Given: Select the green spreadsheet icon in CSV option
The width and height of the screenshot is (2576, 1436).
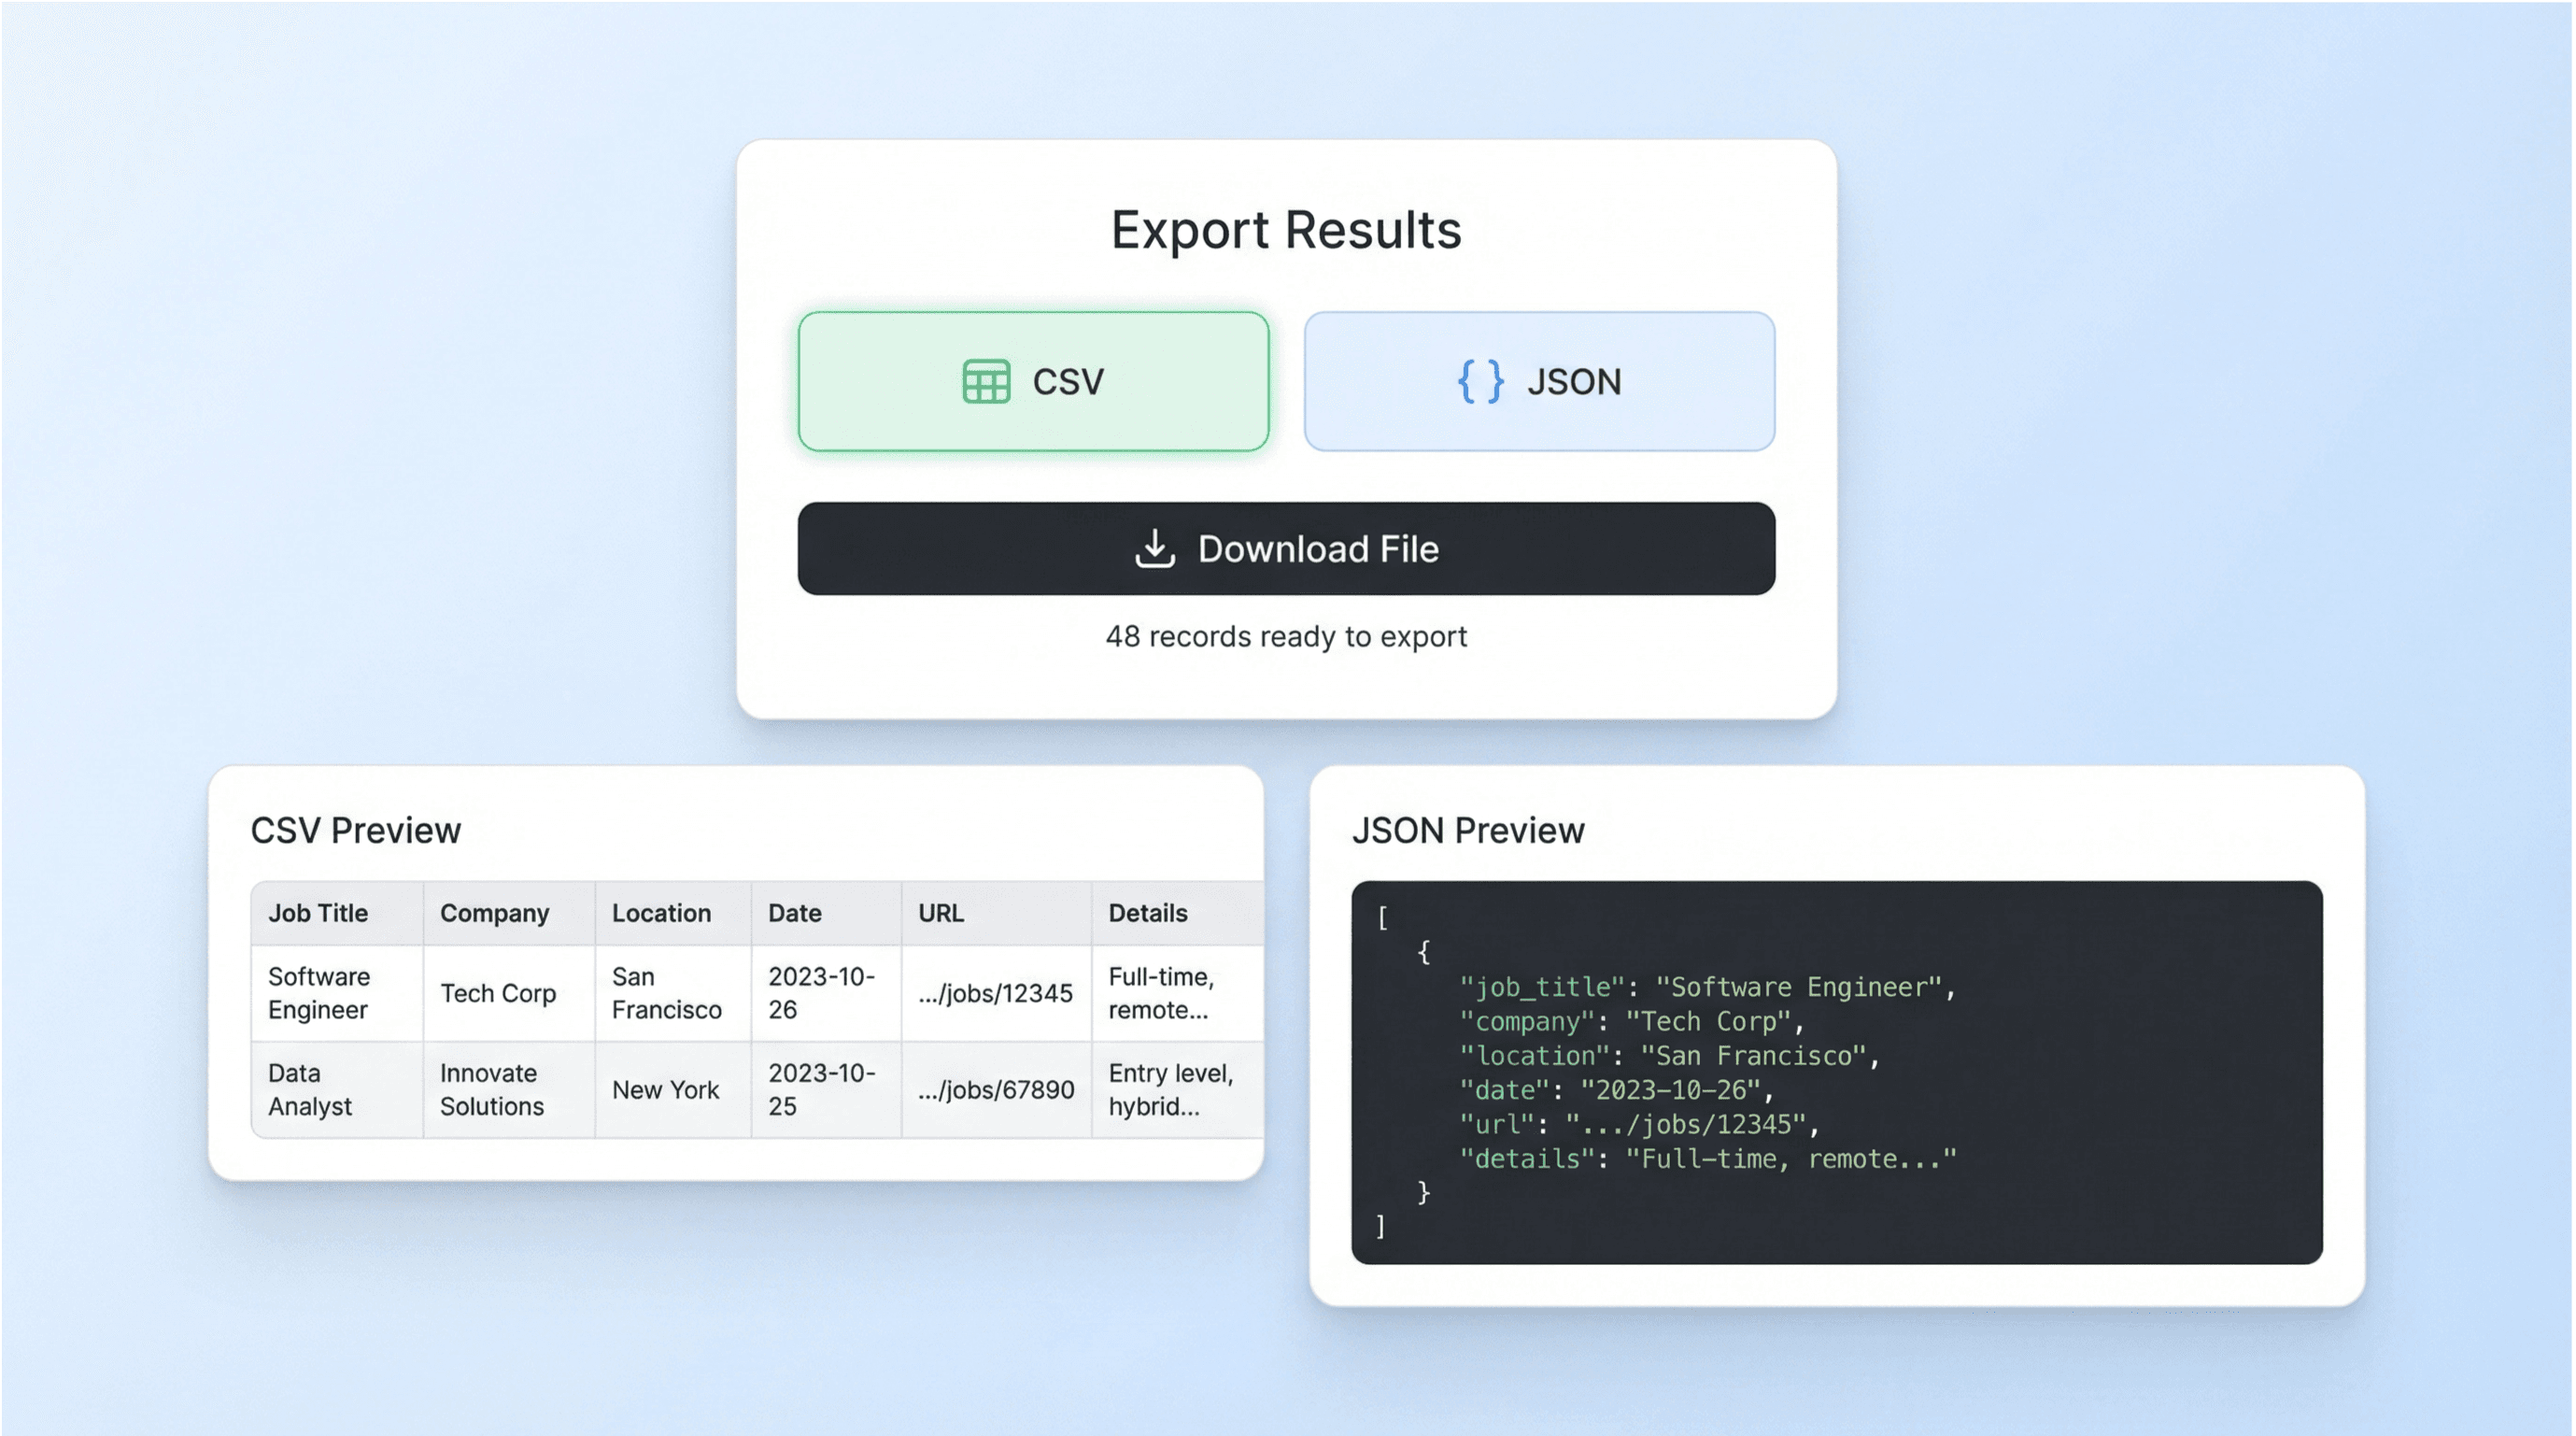Looking at the screenshot, I should [x=984, y=381].
